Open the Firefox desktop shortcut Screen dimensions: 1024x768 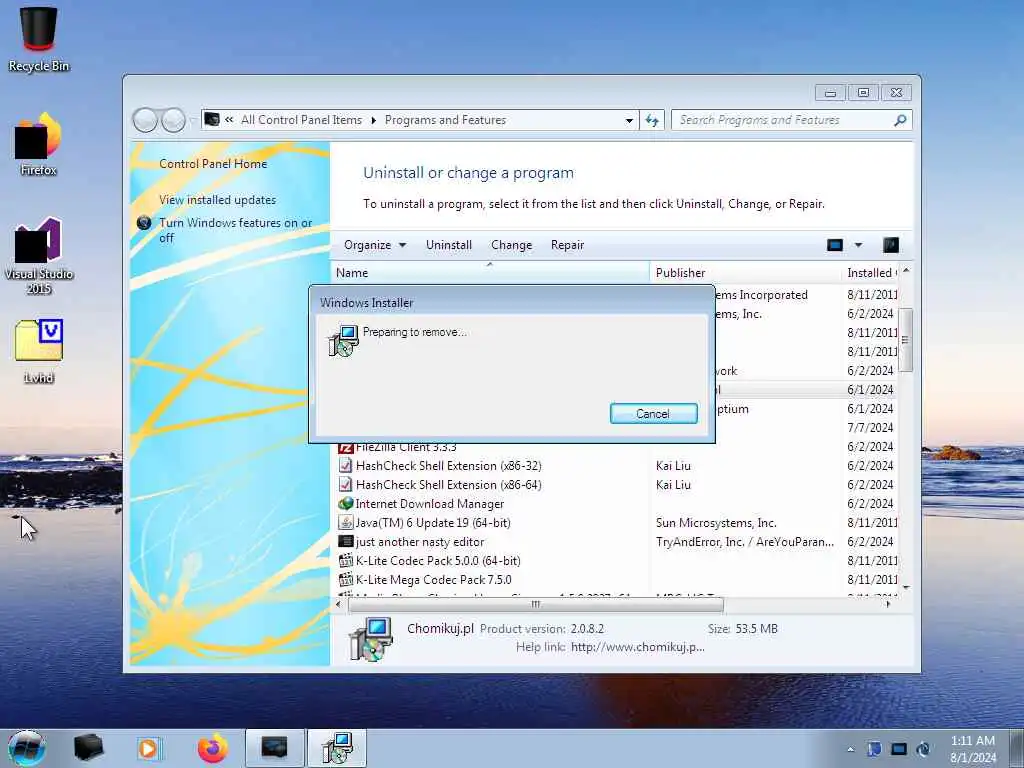(39, 144)
